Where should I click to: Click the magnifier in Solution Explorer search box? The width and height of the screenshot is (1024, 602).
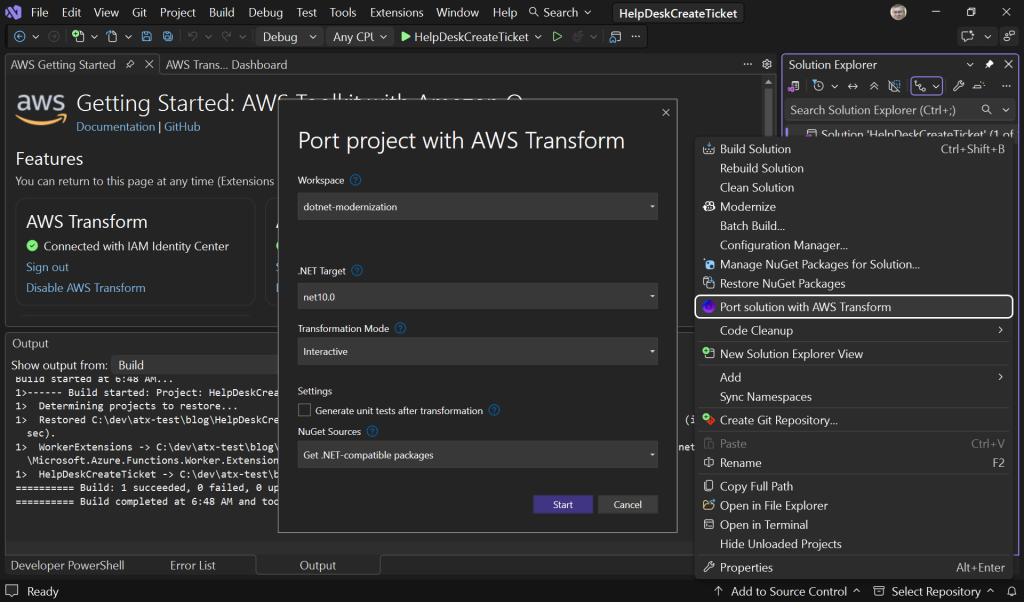point(987,110)
